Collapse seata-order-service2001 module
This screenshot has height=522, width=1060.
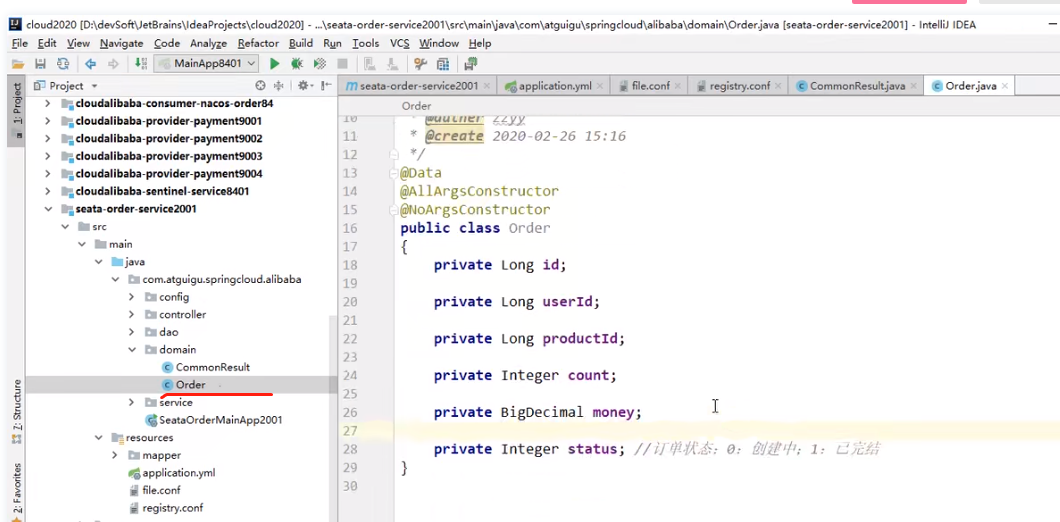click(x=47, y=209)
